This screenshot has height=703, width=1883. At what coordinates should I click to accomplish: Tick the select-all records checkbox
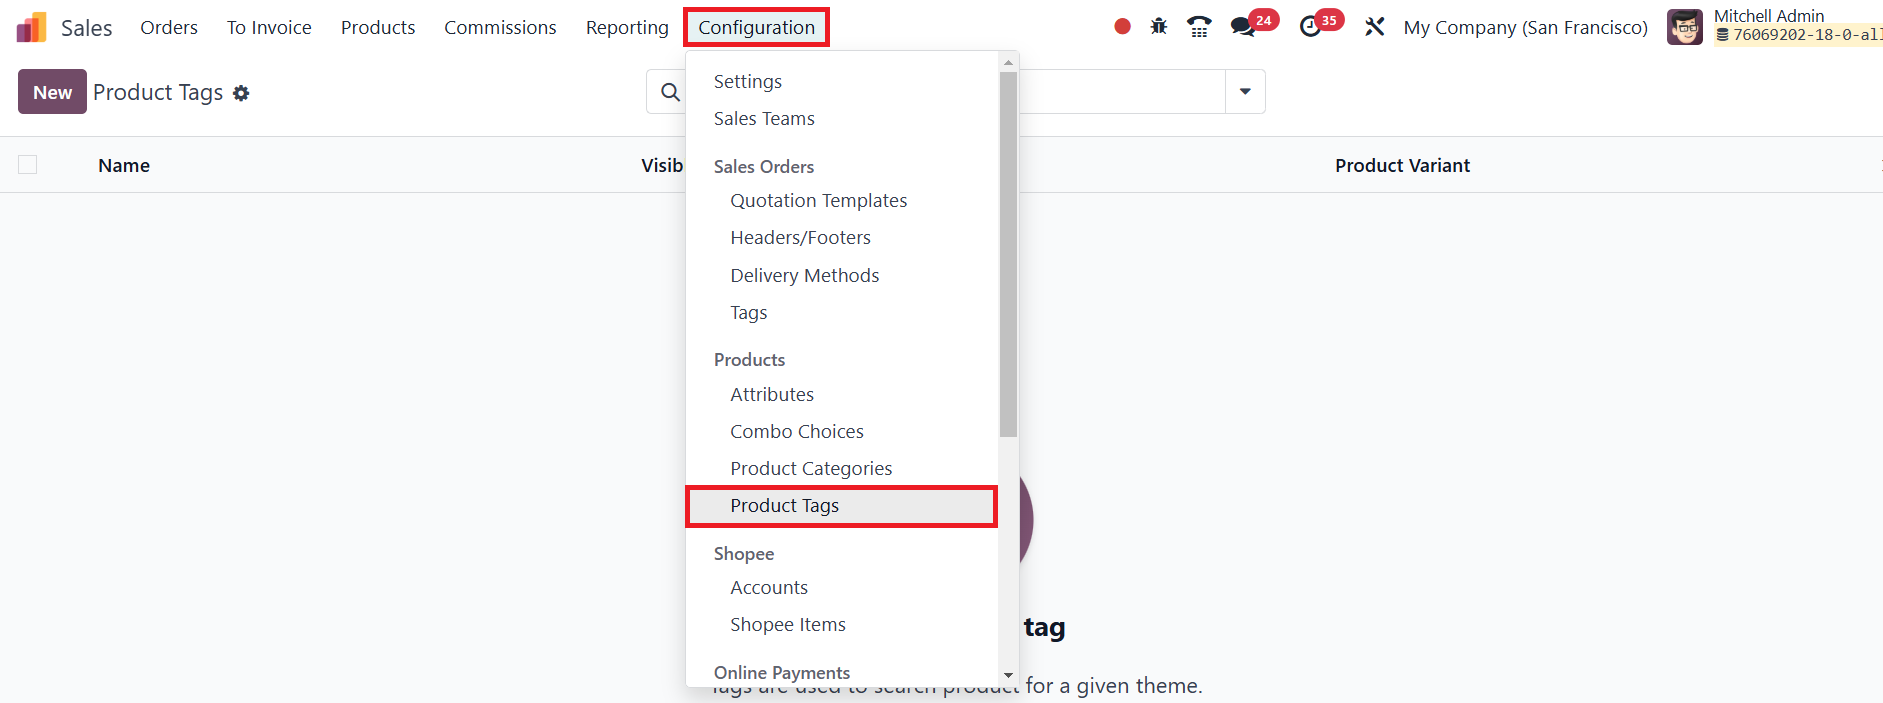click(x=28, y=165)
